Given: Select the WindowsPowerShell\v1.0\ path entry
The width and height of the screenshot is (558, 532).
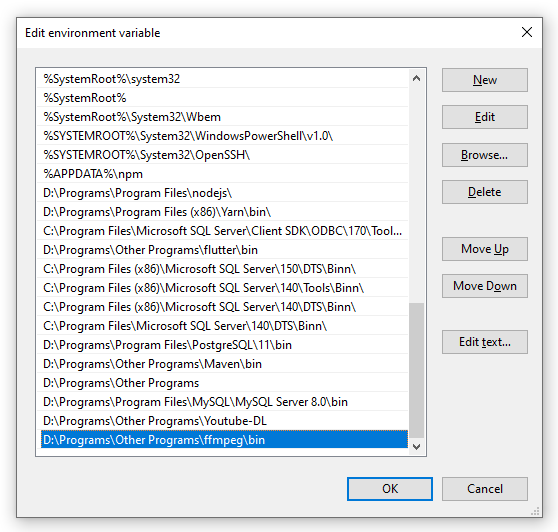Looking at the screenshot, I should pos(223,136).
